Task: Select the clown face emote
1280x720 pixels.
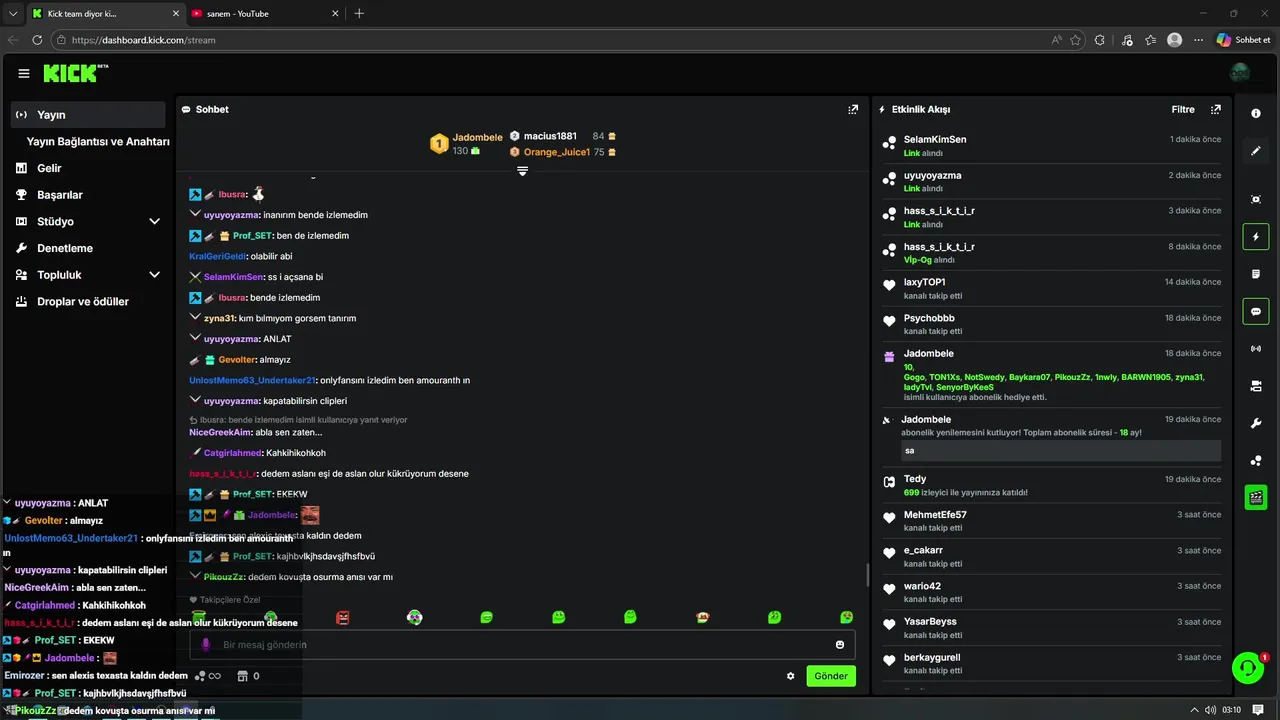Action: point(415,618)
